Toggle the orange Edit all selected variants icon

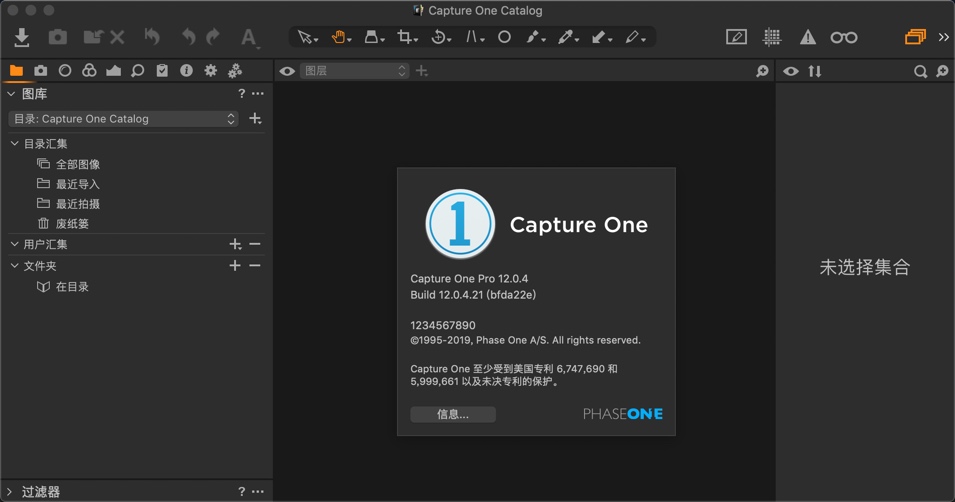point(915,37)
